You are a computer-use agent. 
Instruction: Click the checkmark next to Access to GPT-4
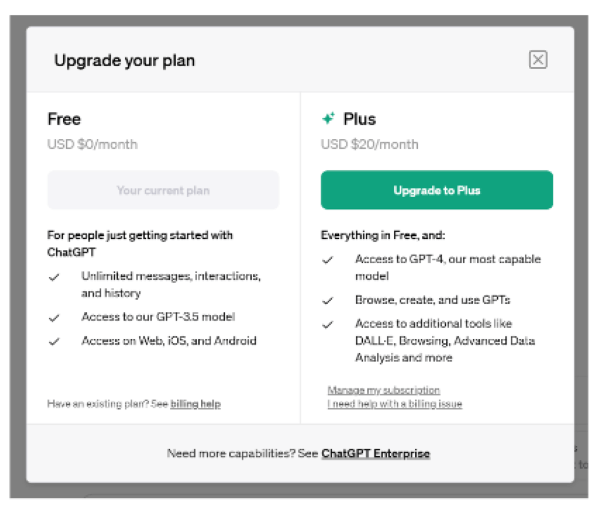328,260
